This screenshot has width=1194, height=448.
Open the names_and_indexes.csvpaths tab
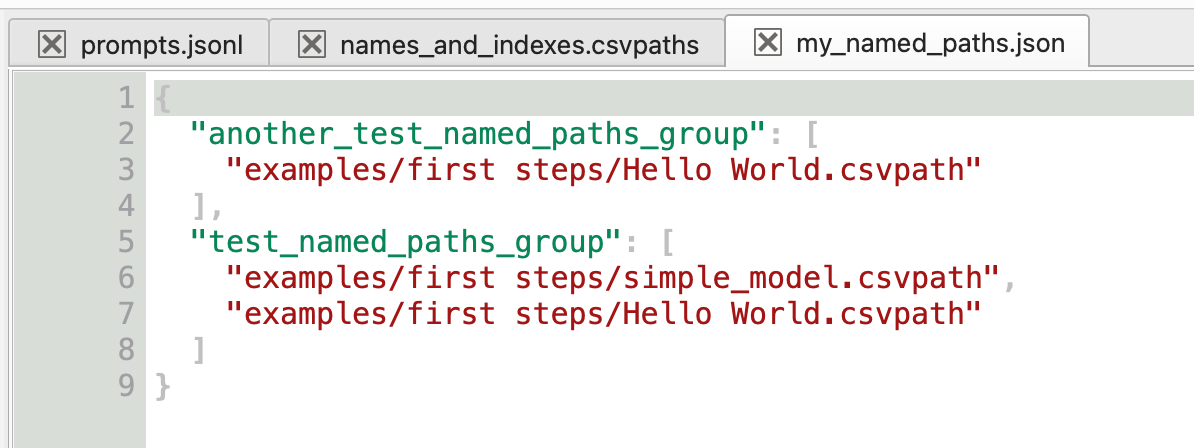pos(519,45)
